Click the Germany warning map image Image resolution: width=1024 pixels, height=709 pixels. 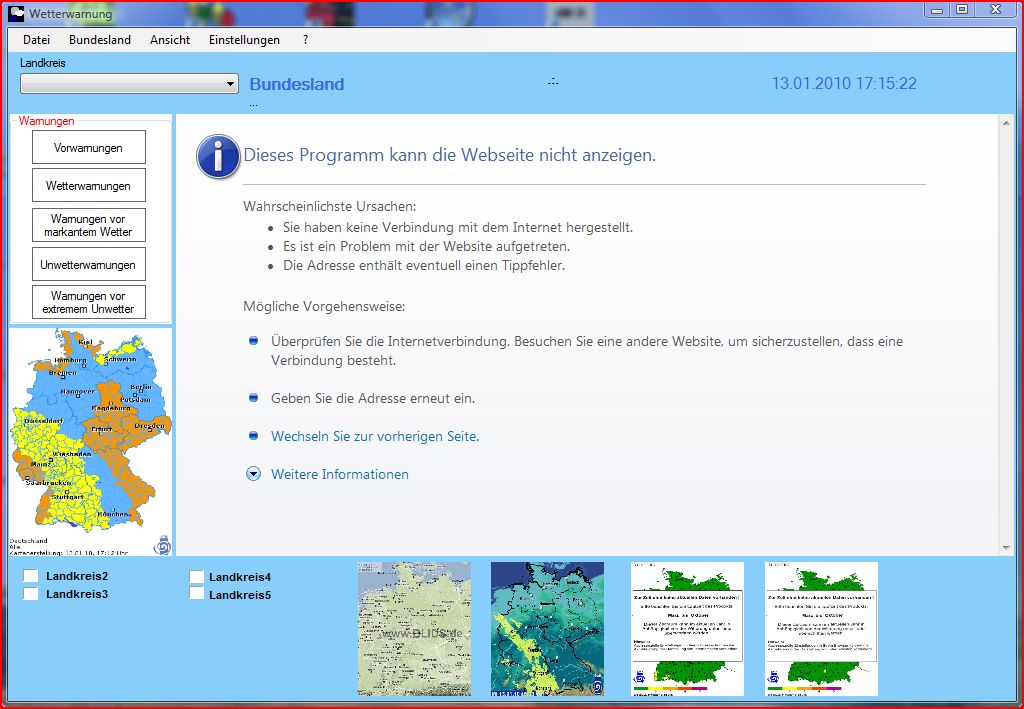click(x=90, y=440)
